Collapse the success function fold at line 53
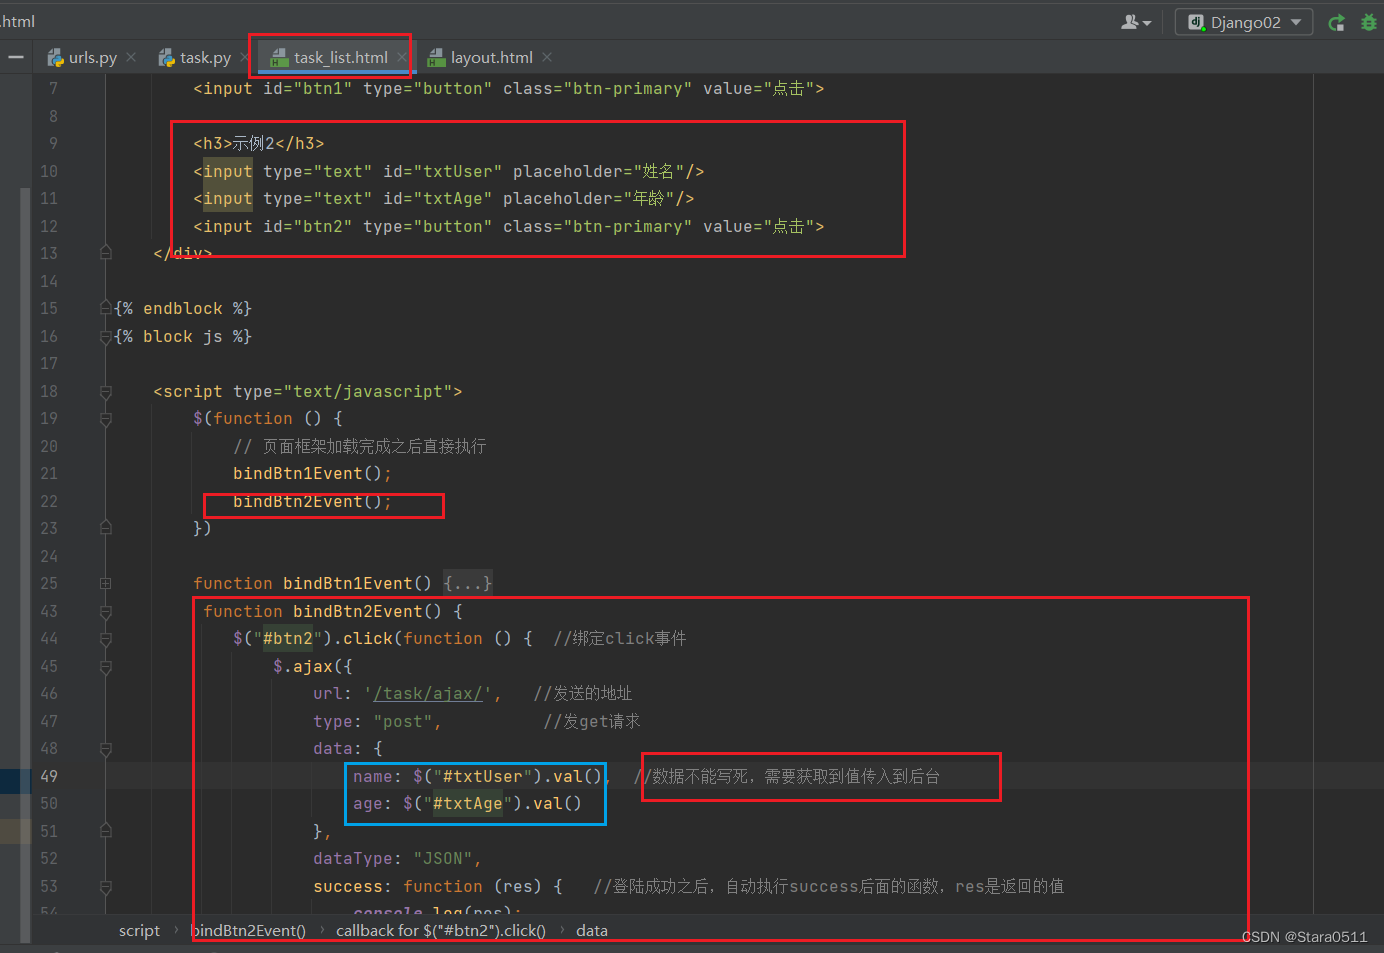1384x953 pixels. tap(105, 886)
